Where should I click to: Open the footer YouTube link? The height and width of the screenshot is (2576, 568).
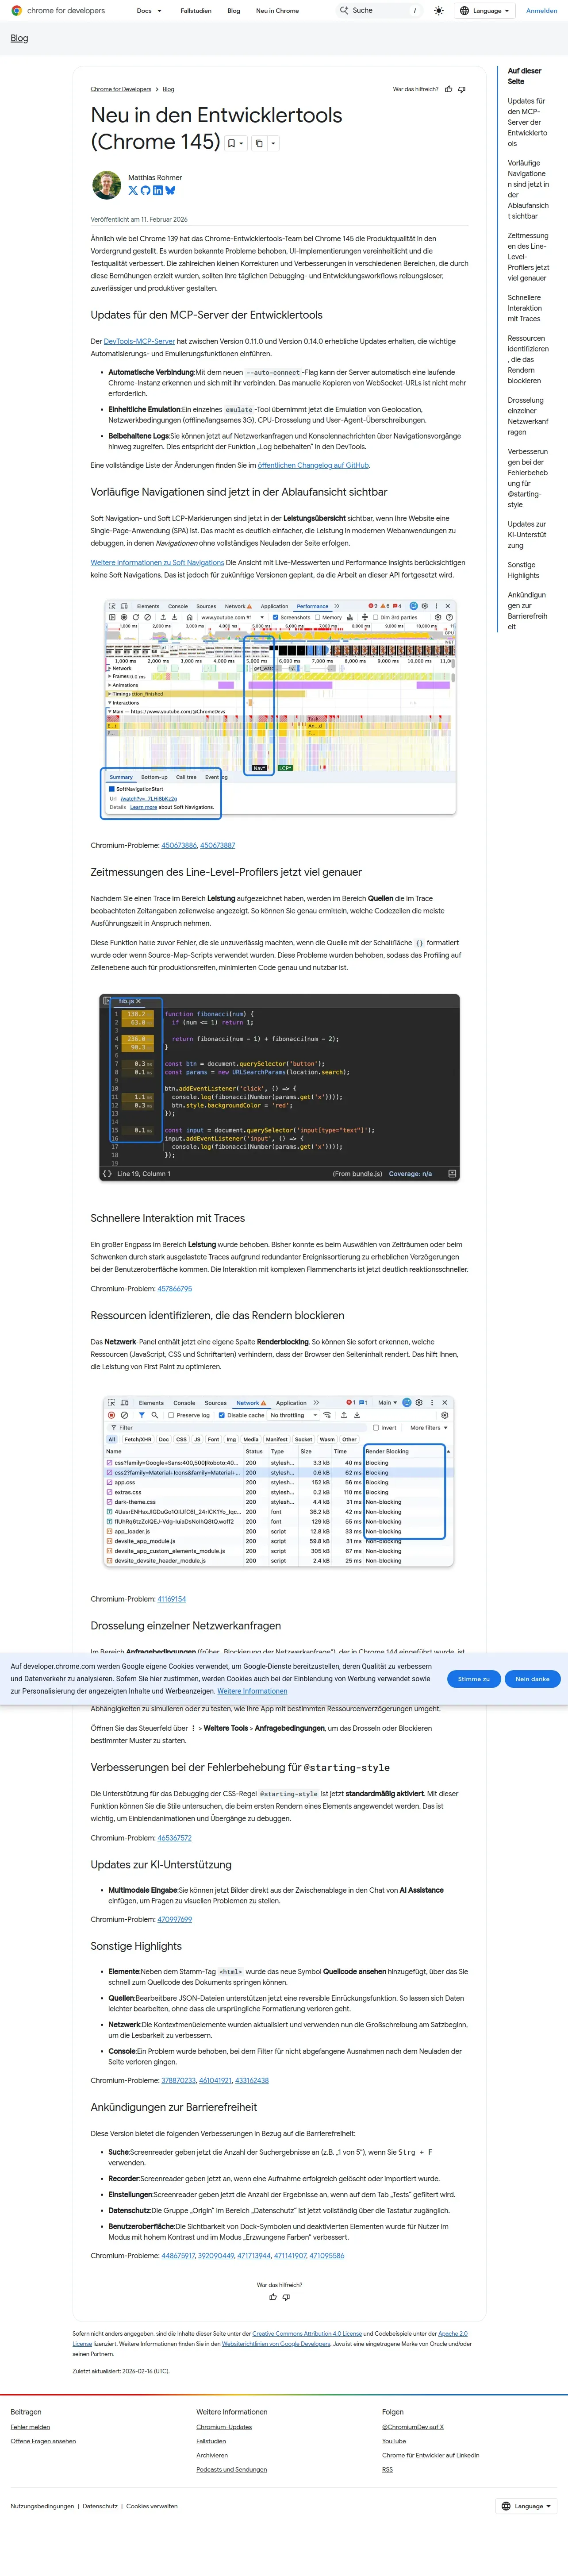(394, 2441)
